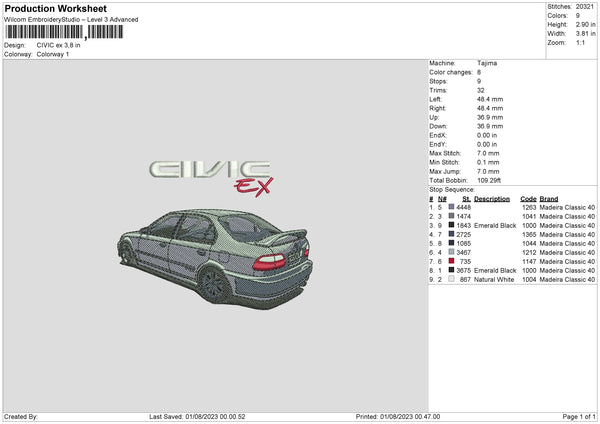This screenshot has width=600, height=424.
Task: Click the swatch for 3467 stitches row
Action: pos(451,252)
